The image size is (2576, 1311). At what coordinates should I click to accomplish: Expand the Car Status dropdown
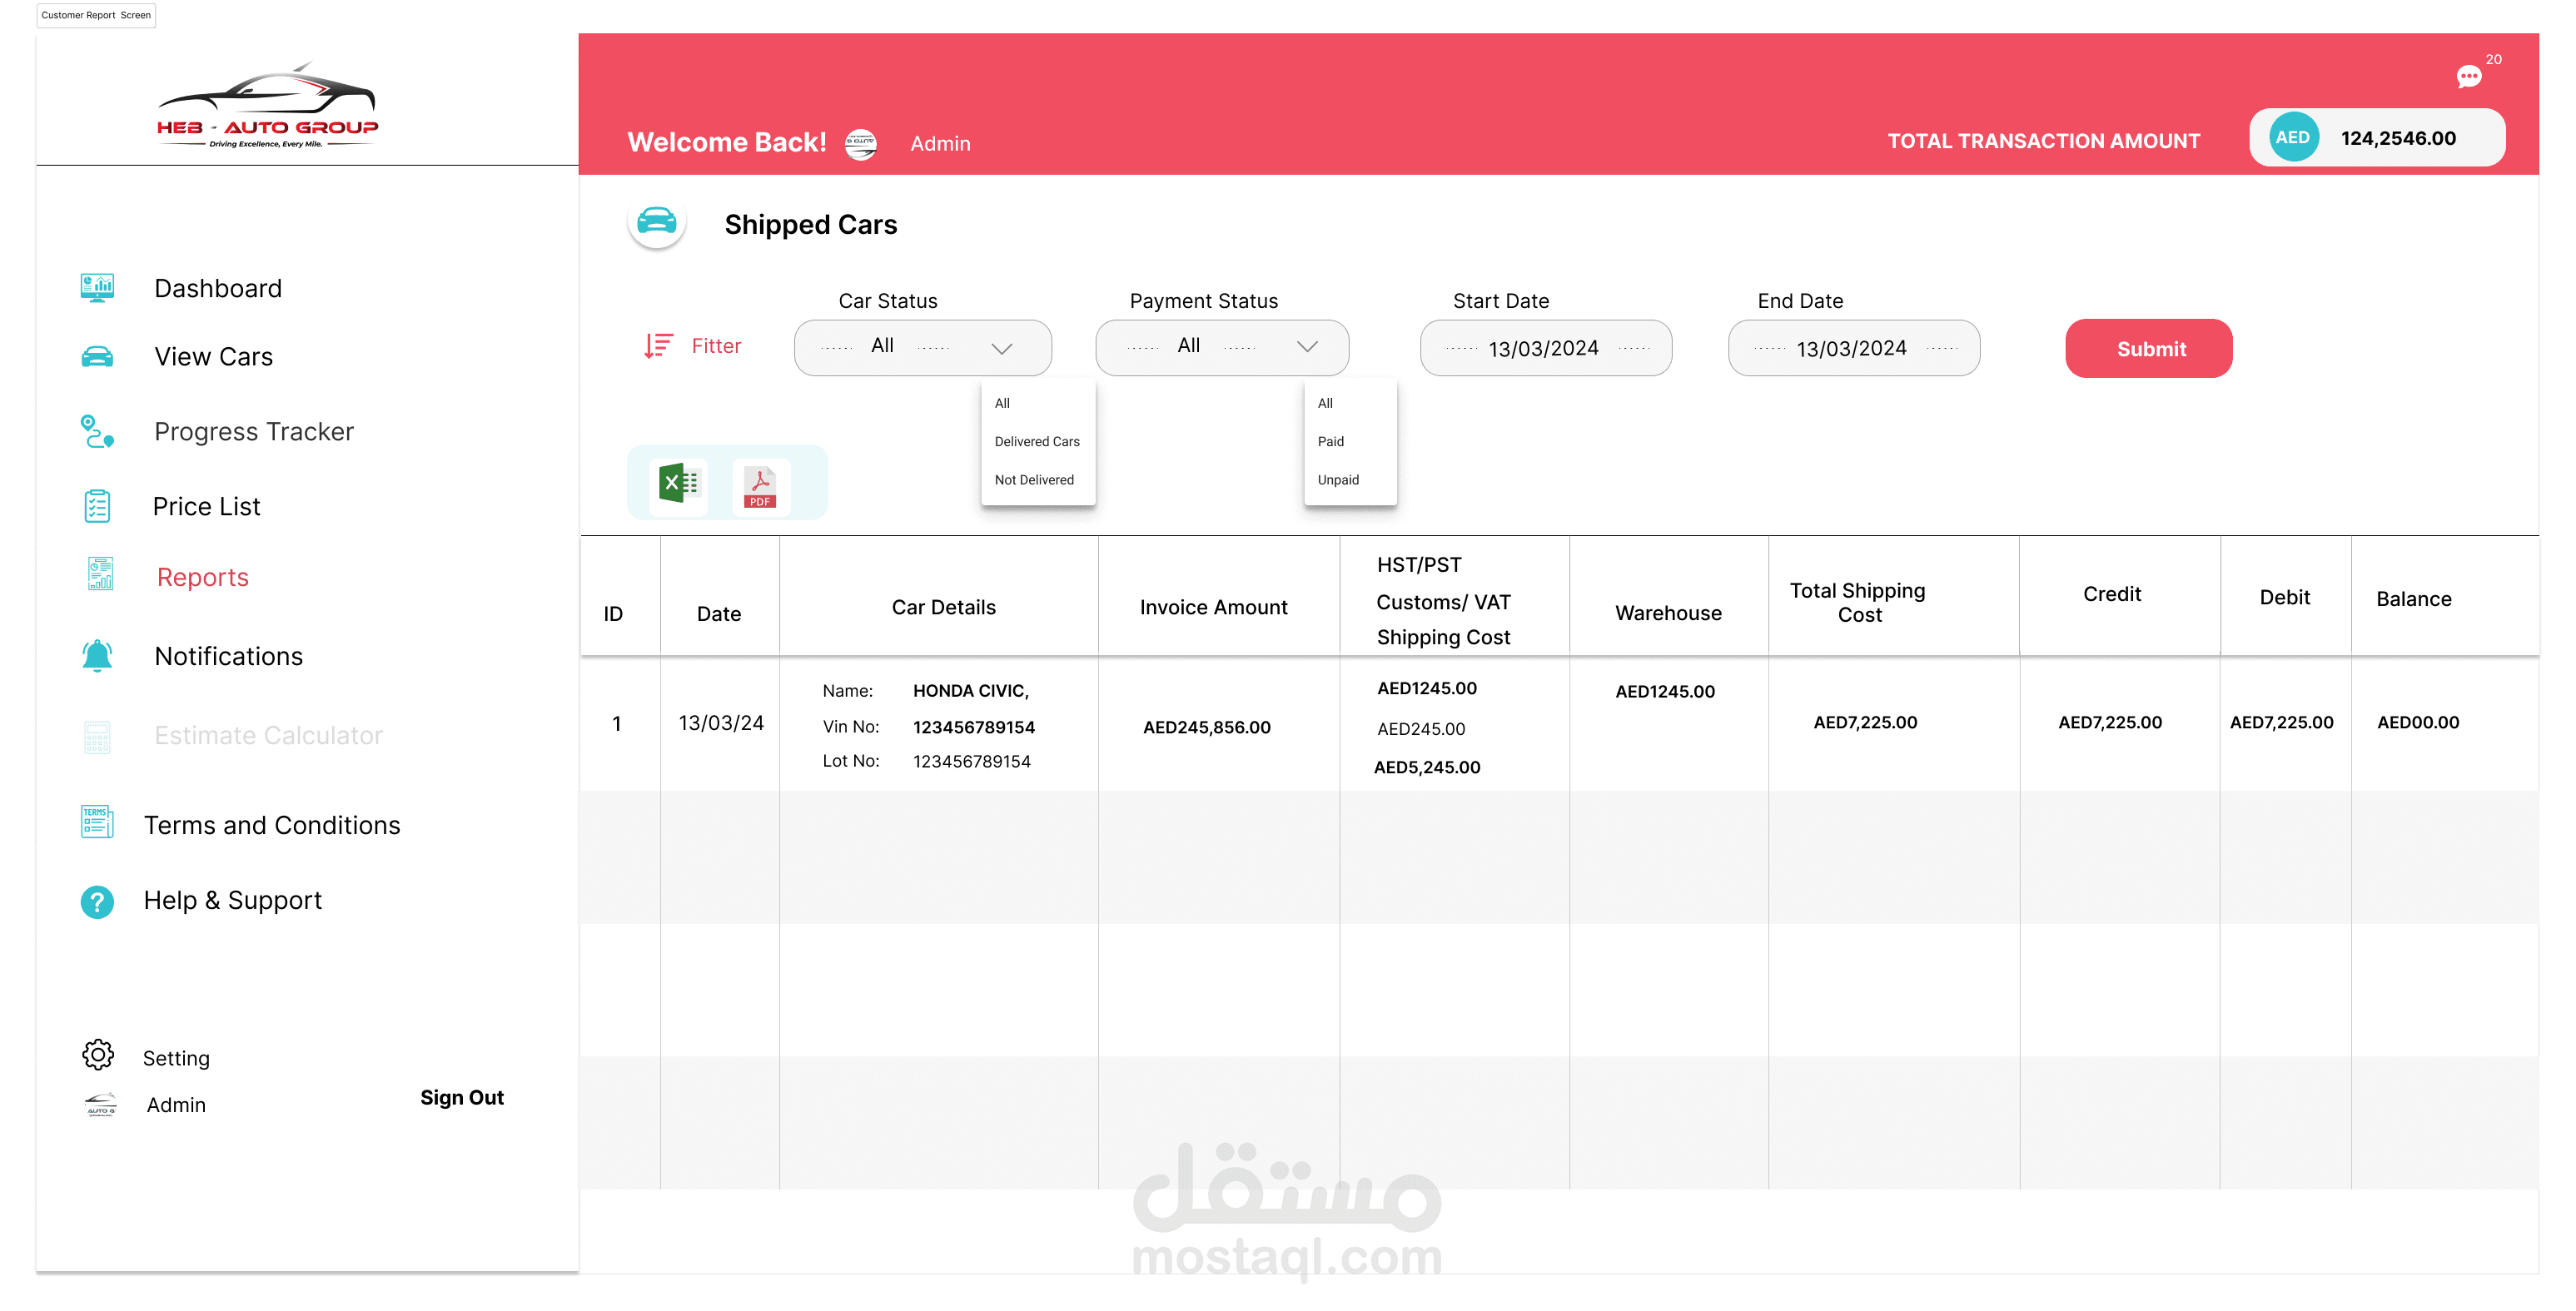pos(922,347)
